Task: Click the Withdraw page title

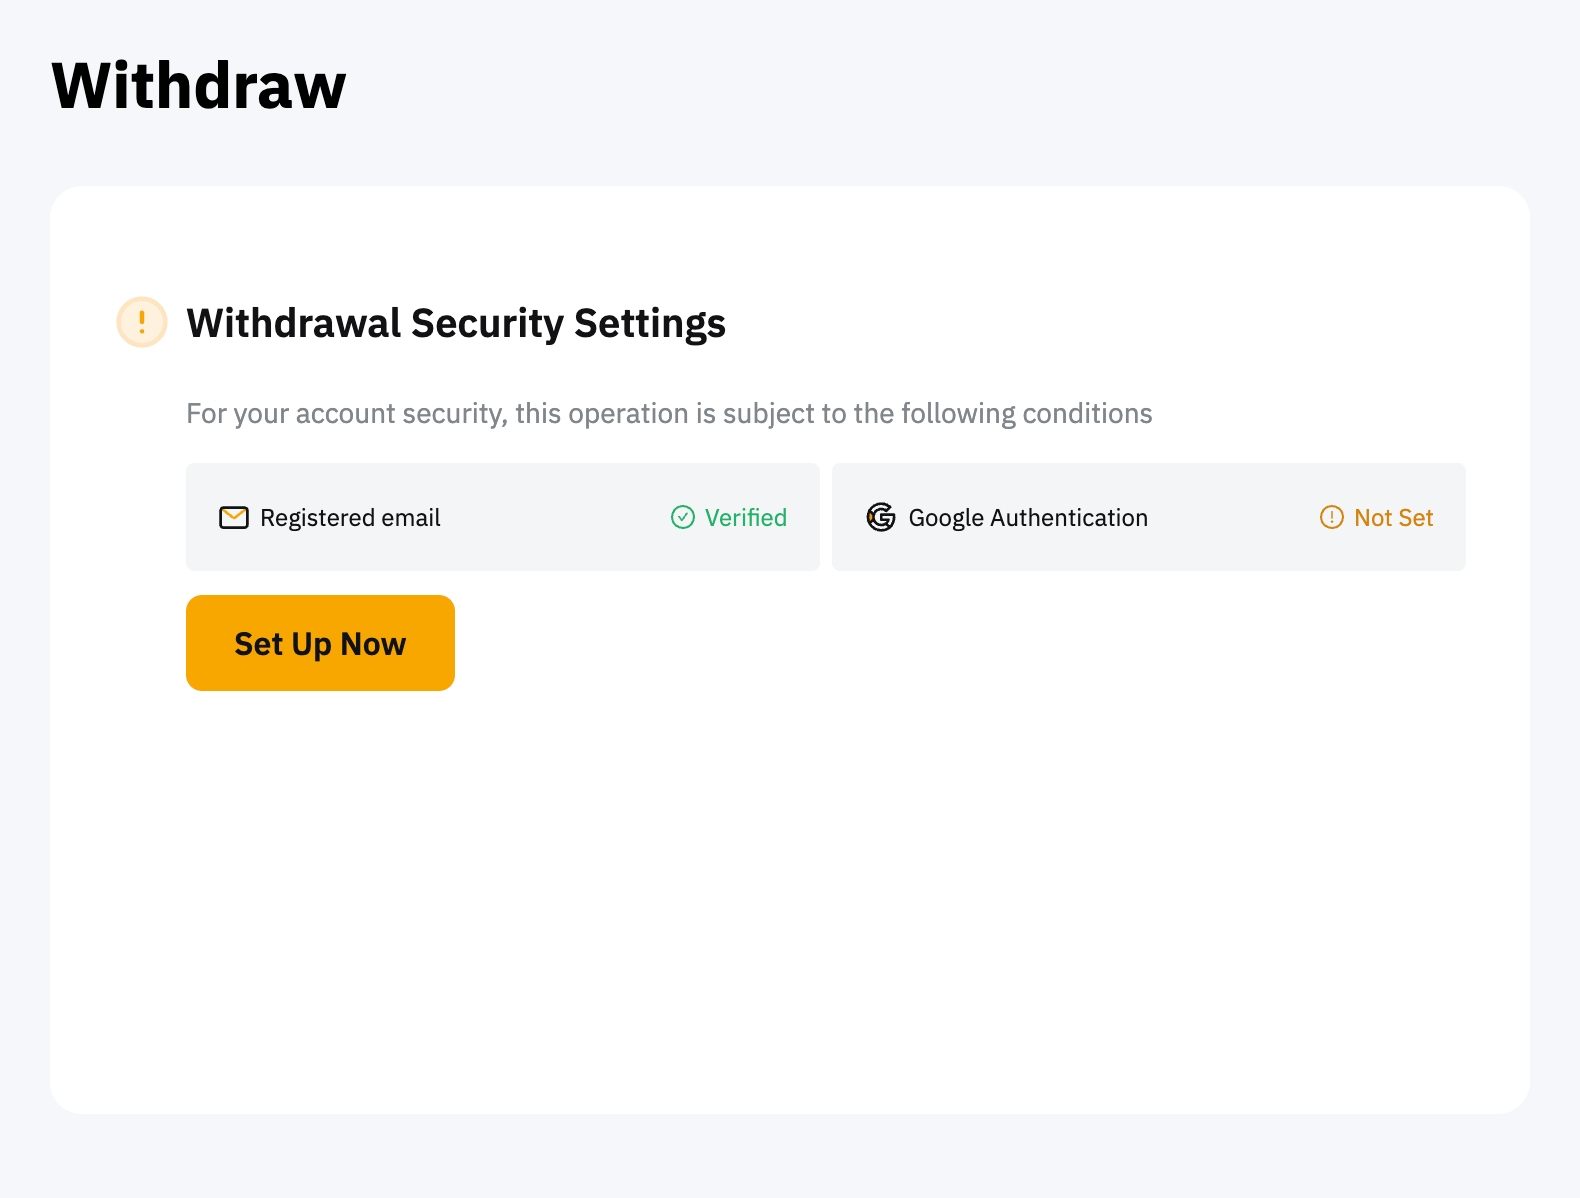Action: (198, 86)
